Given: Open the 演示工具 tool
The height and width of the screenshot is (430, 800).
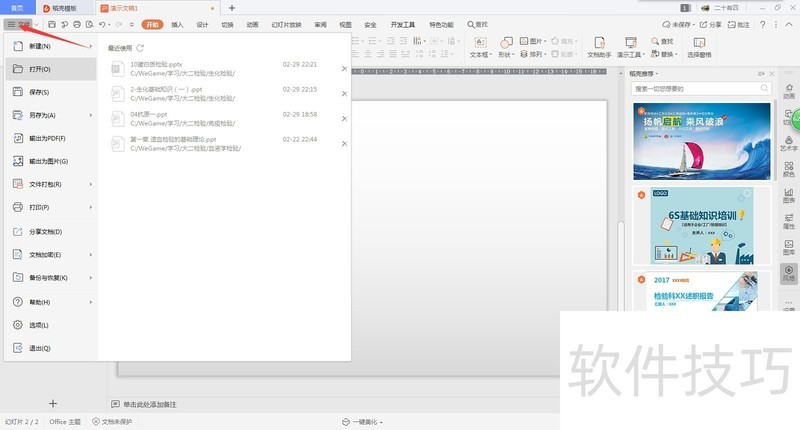Looking at the screenshot, I should click(631, 47).
